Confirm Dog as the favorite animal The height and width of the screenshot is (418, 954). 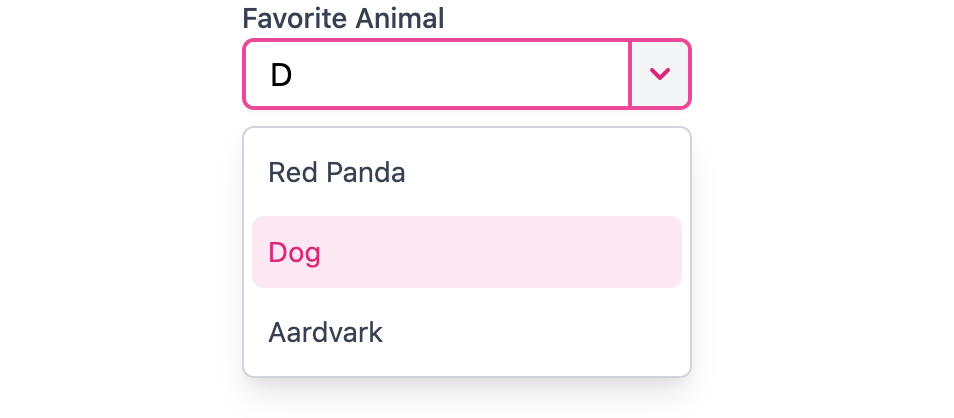pyautogui.click(x=466, y=252)
